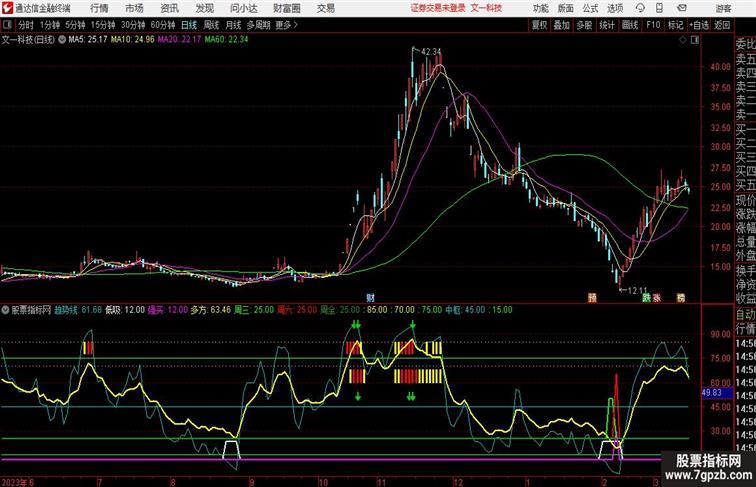Open the 选项 menu
The height and width of the screenshot is (487, 756).
tap(615, 8)
